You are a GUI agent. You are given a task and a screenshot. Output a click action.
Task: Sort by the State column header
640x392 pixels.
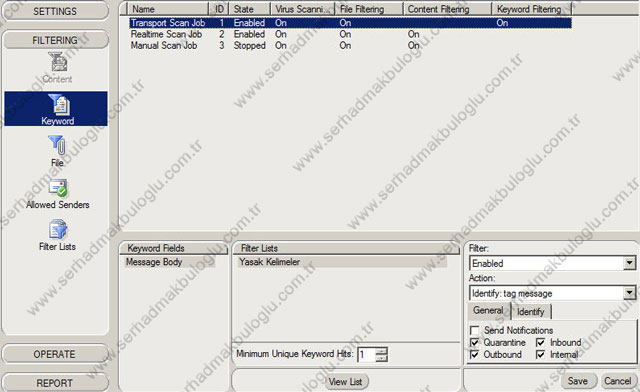click(250, 9)
